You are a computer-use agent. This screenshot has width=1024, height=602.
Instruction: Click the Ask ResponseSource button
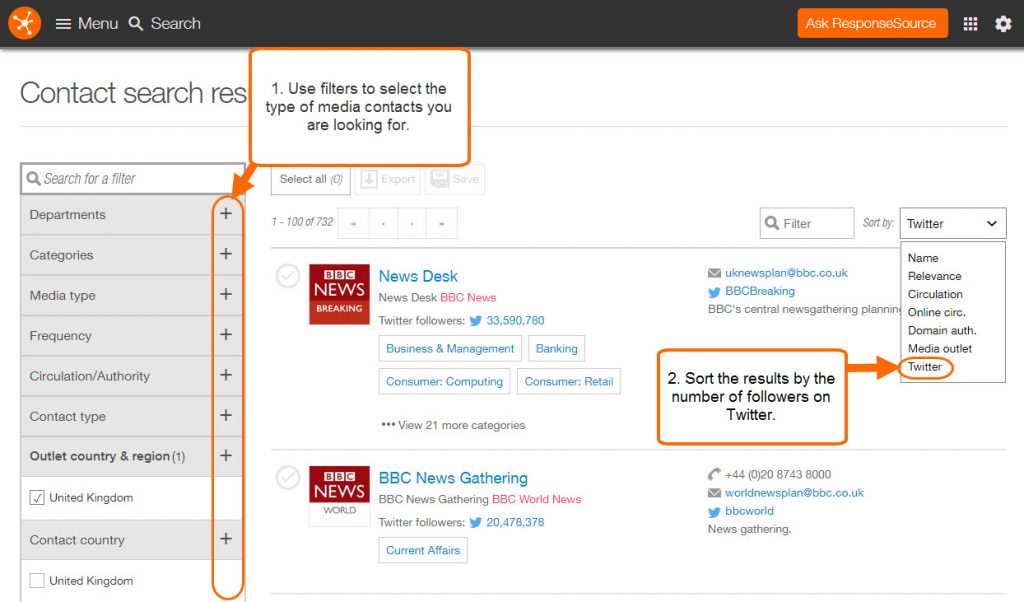tap(872, 24)
